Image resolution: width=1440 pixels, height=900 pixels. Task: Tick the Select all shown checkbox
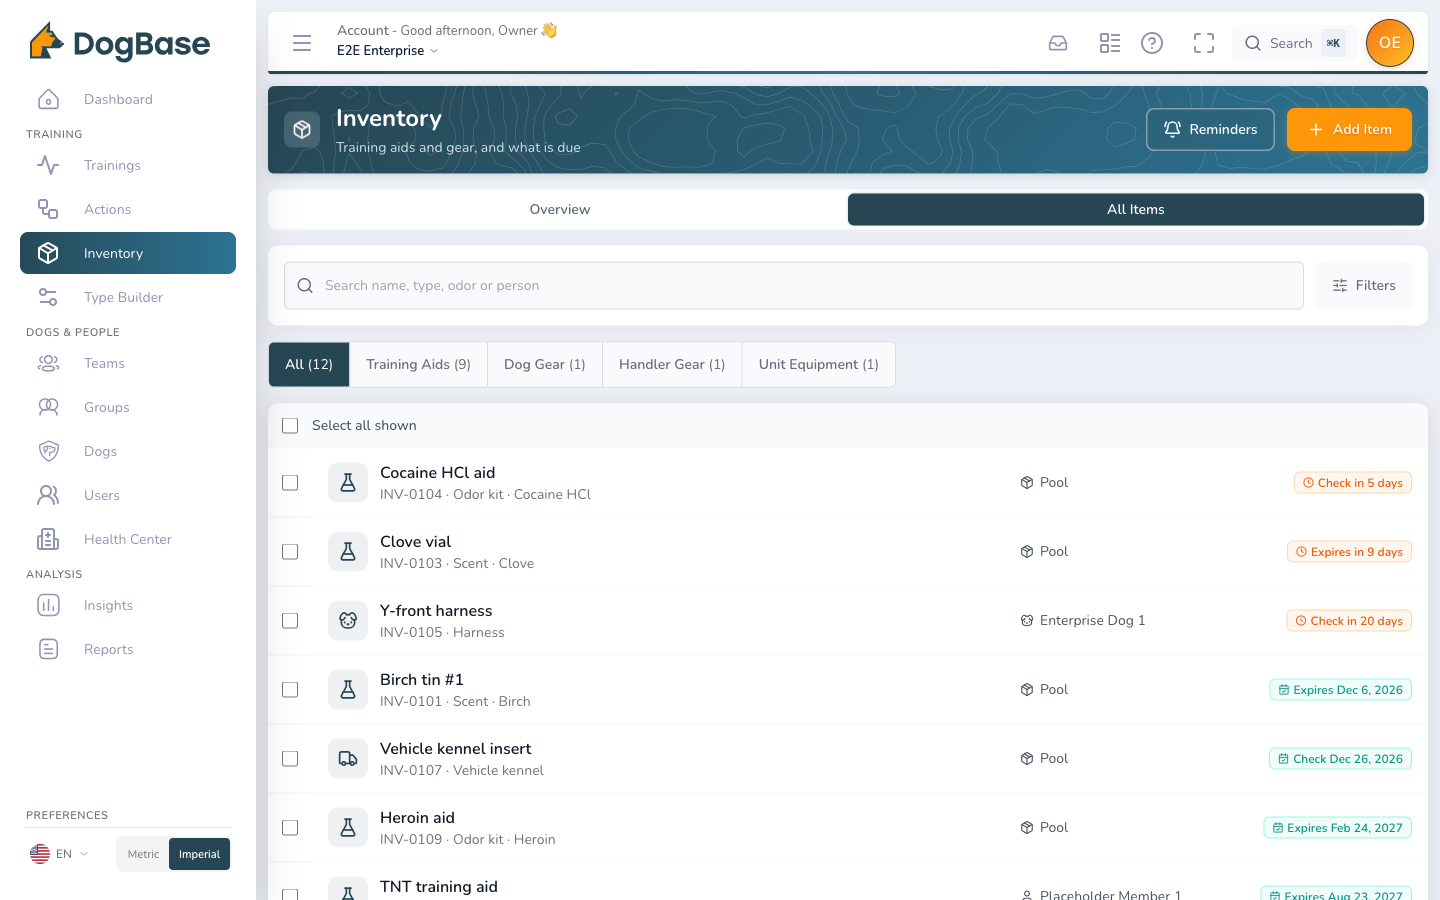pos(290,426)
